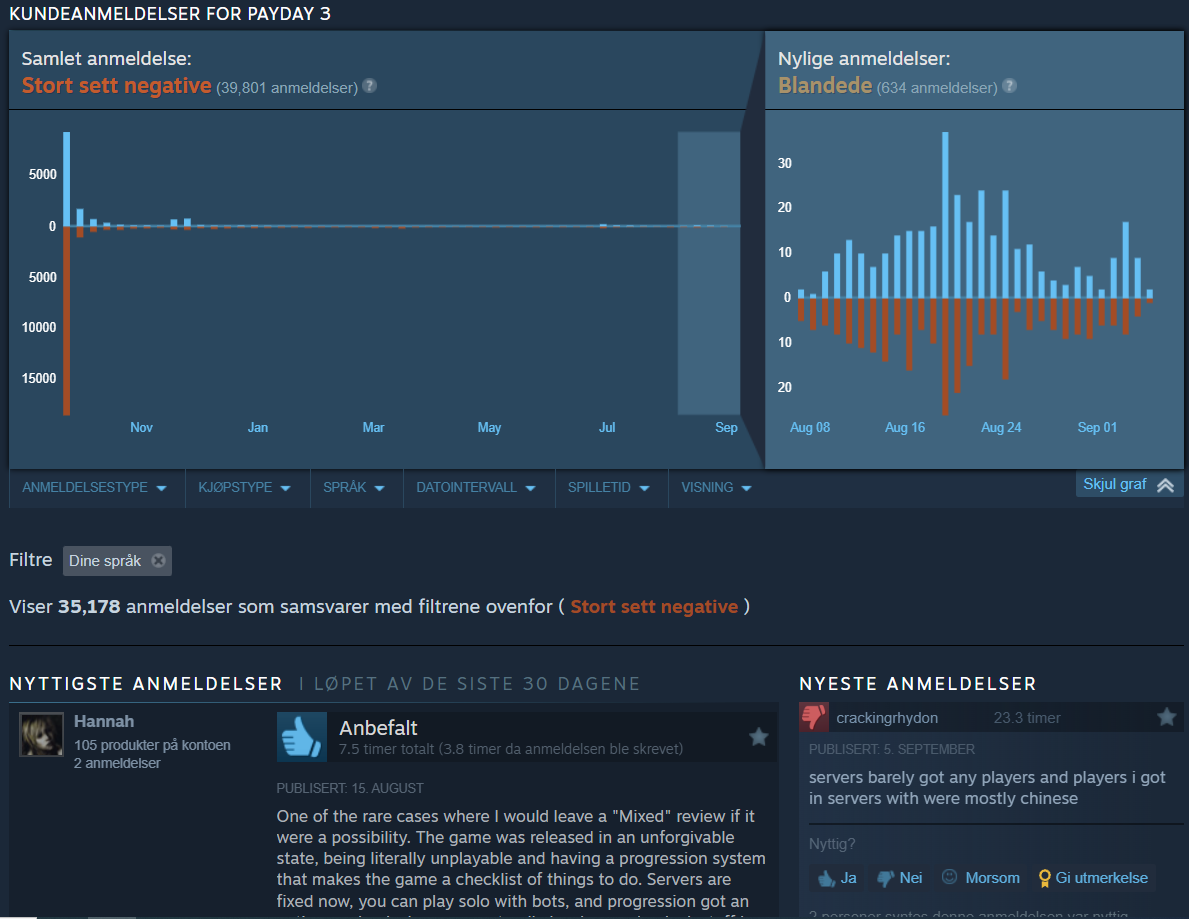The height and width of the screenshot is (919, 1189).
Task: Hide the chart with Skjul graf
Action: pos(1129,485)
